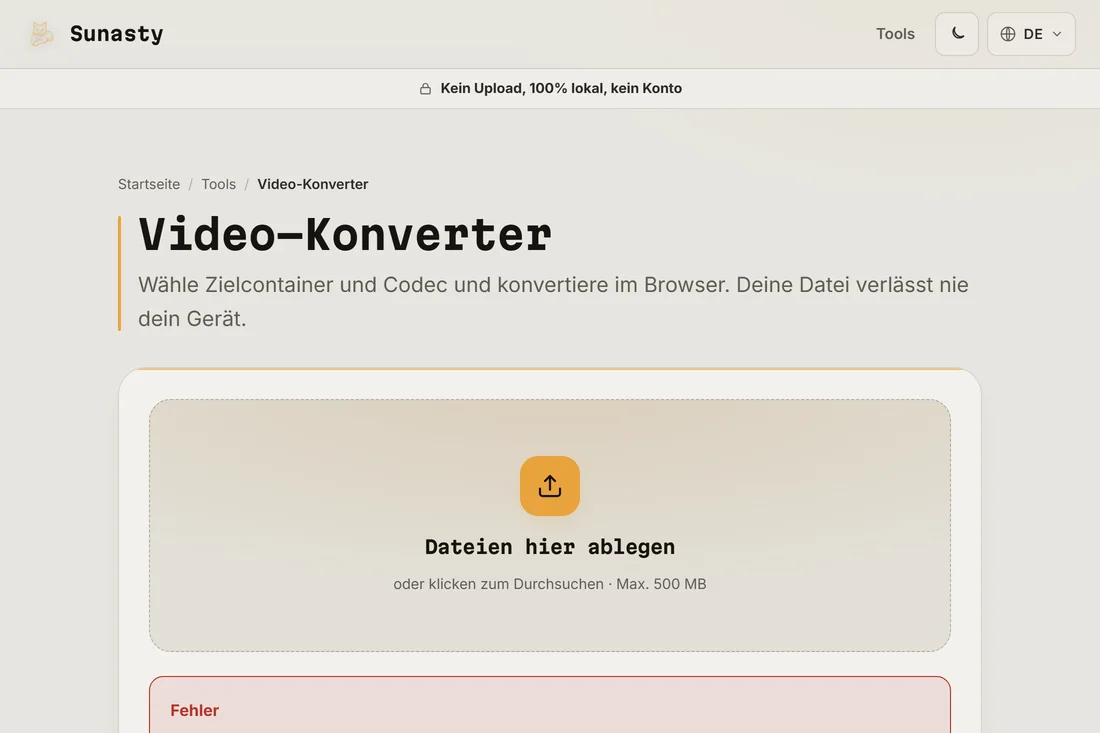
Task: Click the globe icon in the language selector
Action: [x=1008, y=34]
